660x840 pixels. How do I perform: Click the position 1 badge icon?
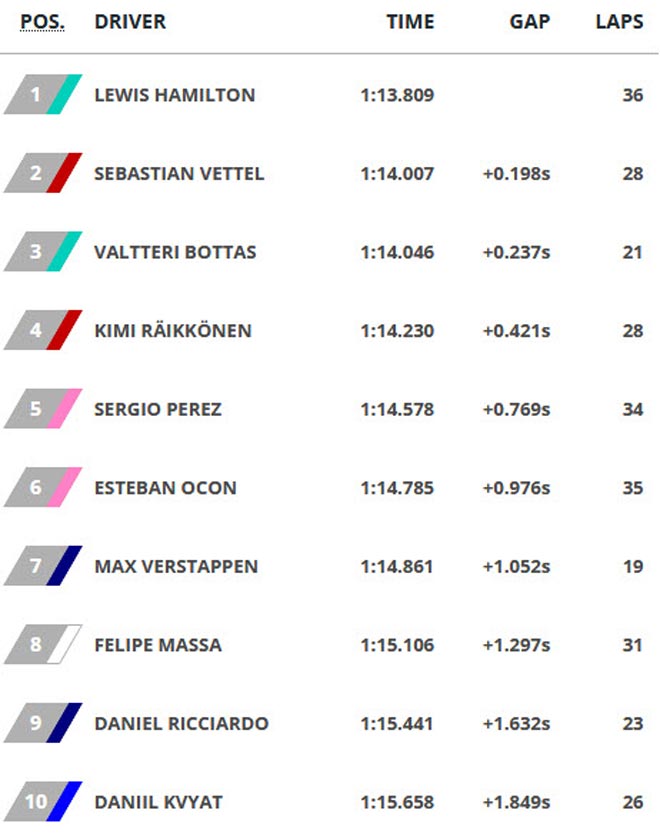coord(41,95)
